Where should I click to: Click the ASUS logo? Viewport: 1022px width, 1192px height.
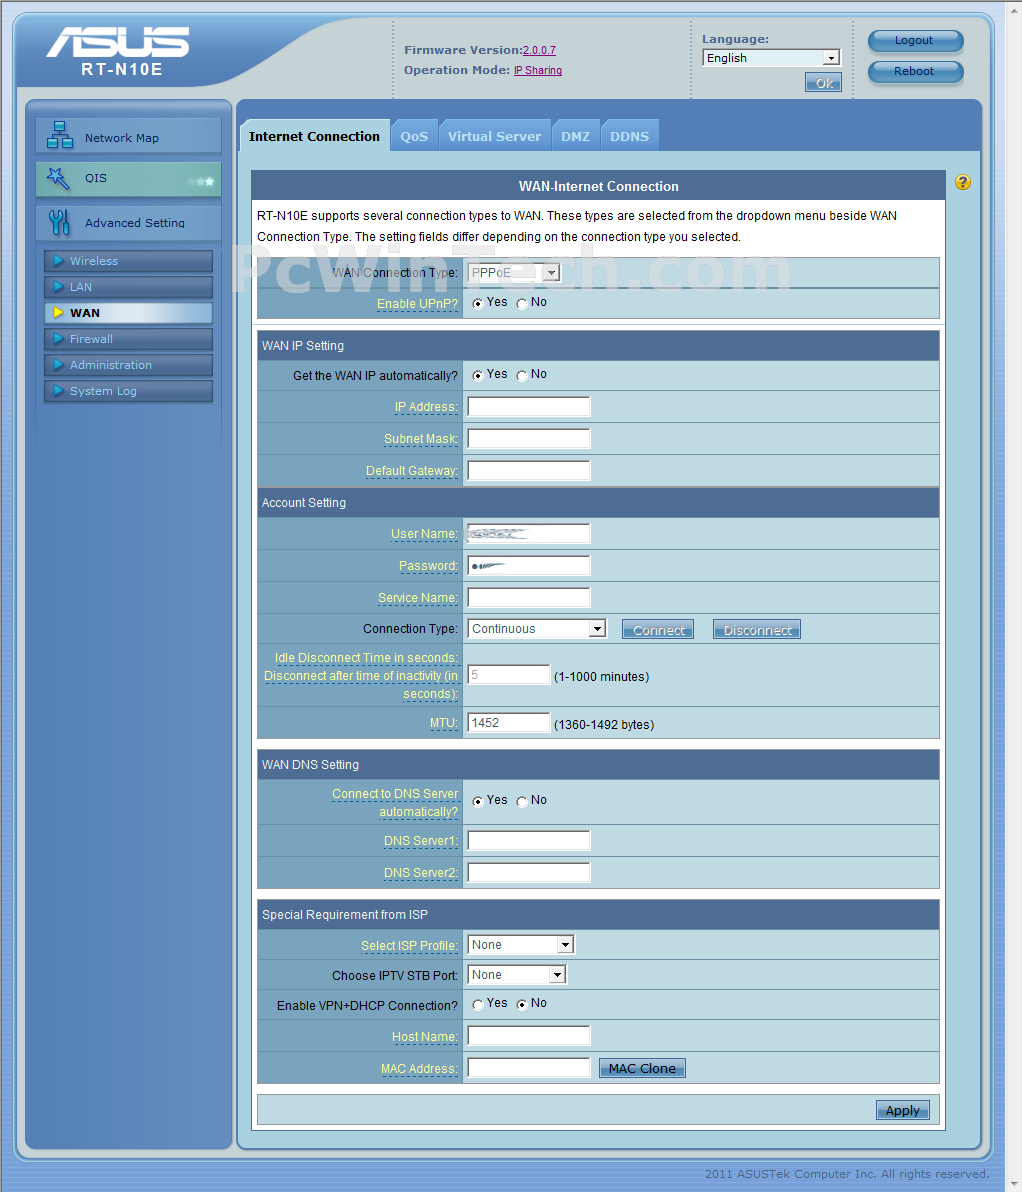(x=119, y=42)
